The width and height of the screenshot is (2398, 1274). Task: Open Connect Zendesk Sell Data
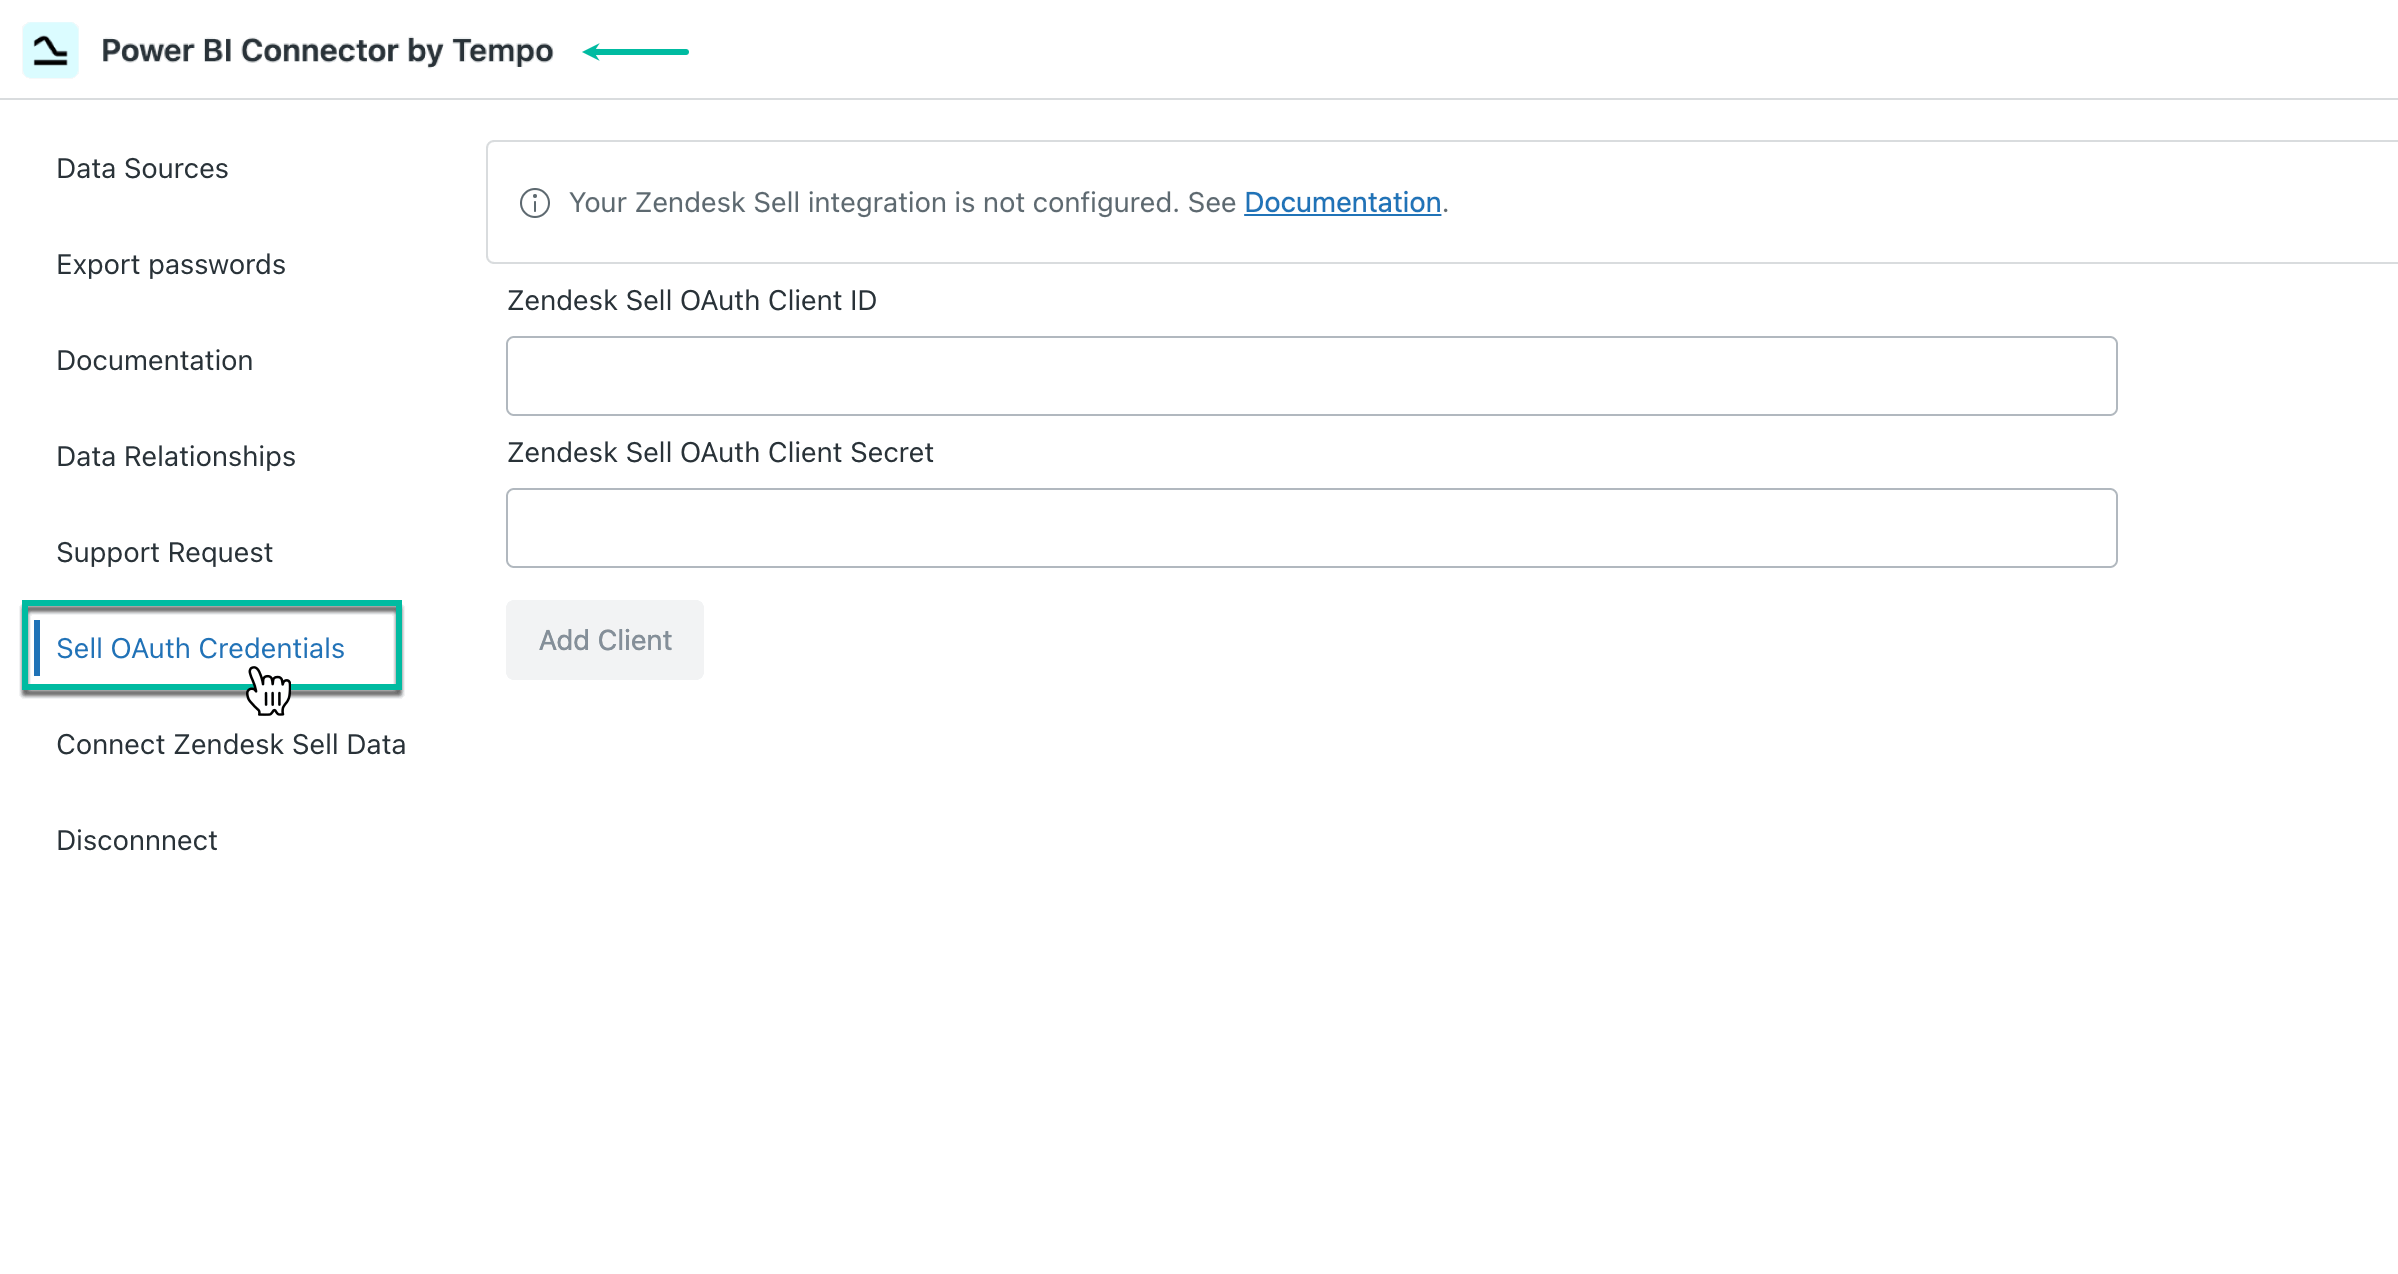coord(231,743)
